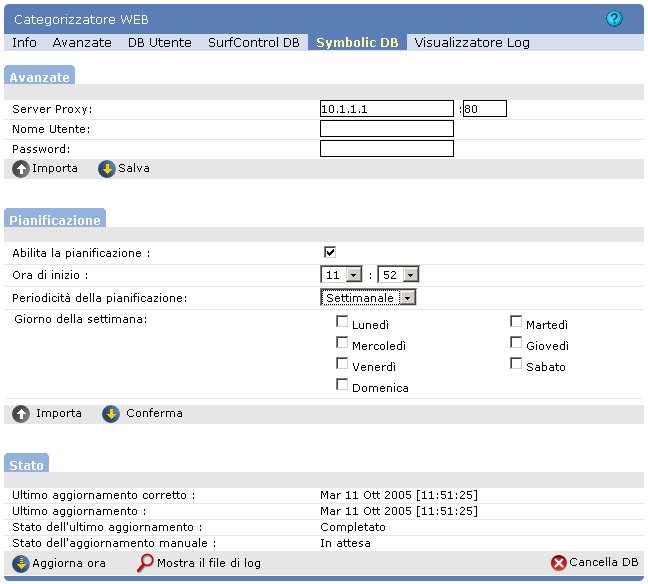Tick the Domenica checkbox
Viewport: 648px width, 584px height.
[x=343, y=385]
